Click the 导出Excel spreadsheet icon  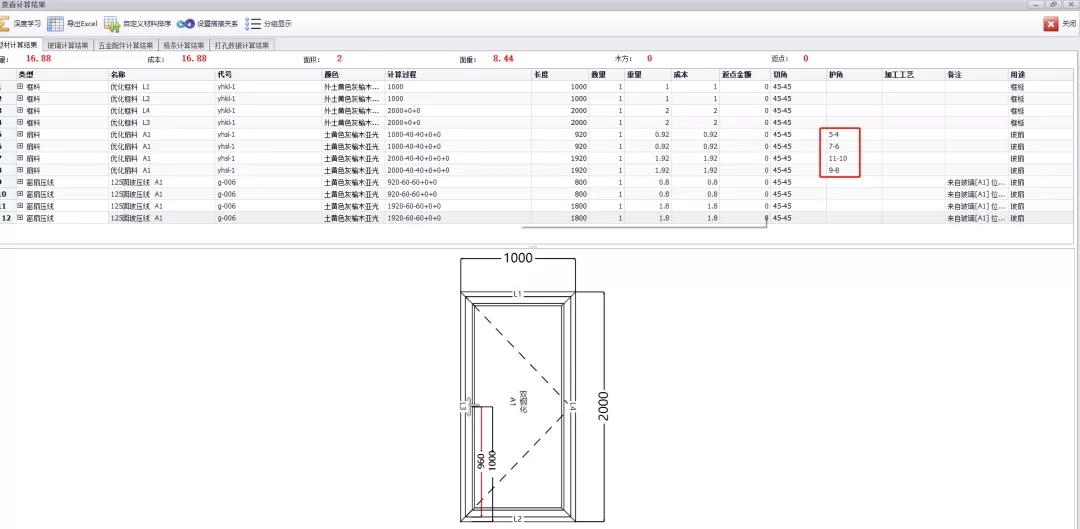[56, 23]
